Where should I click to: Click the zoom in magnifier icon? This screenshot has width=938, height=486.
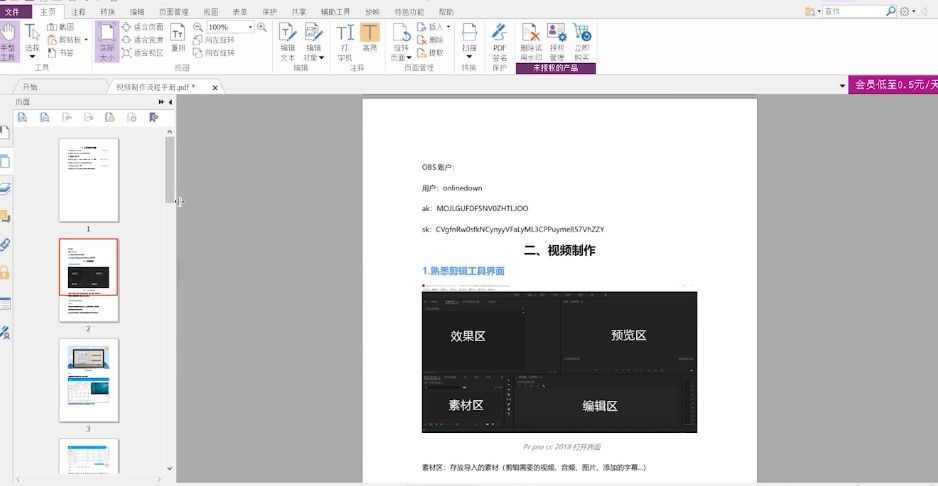point(261,27)
